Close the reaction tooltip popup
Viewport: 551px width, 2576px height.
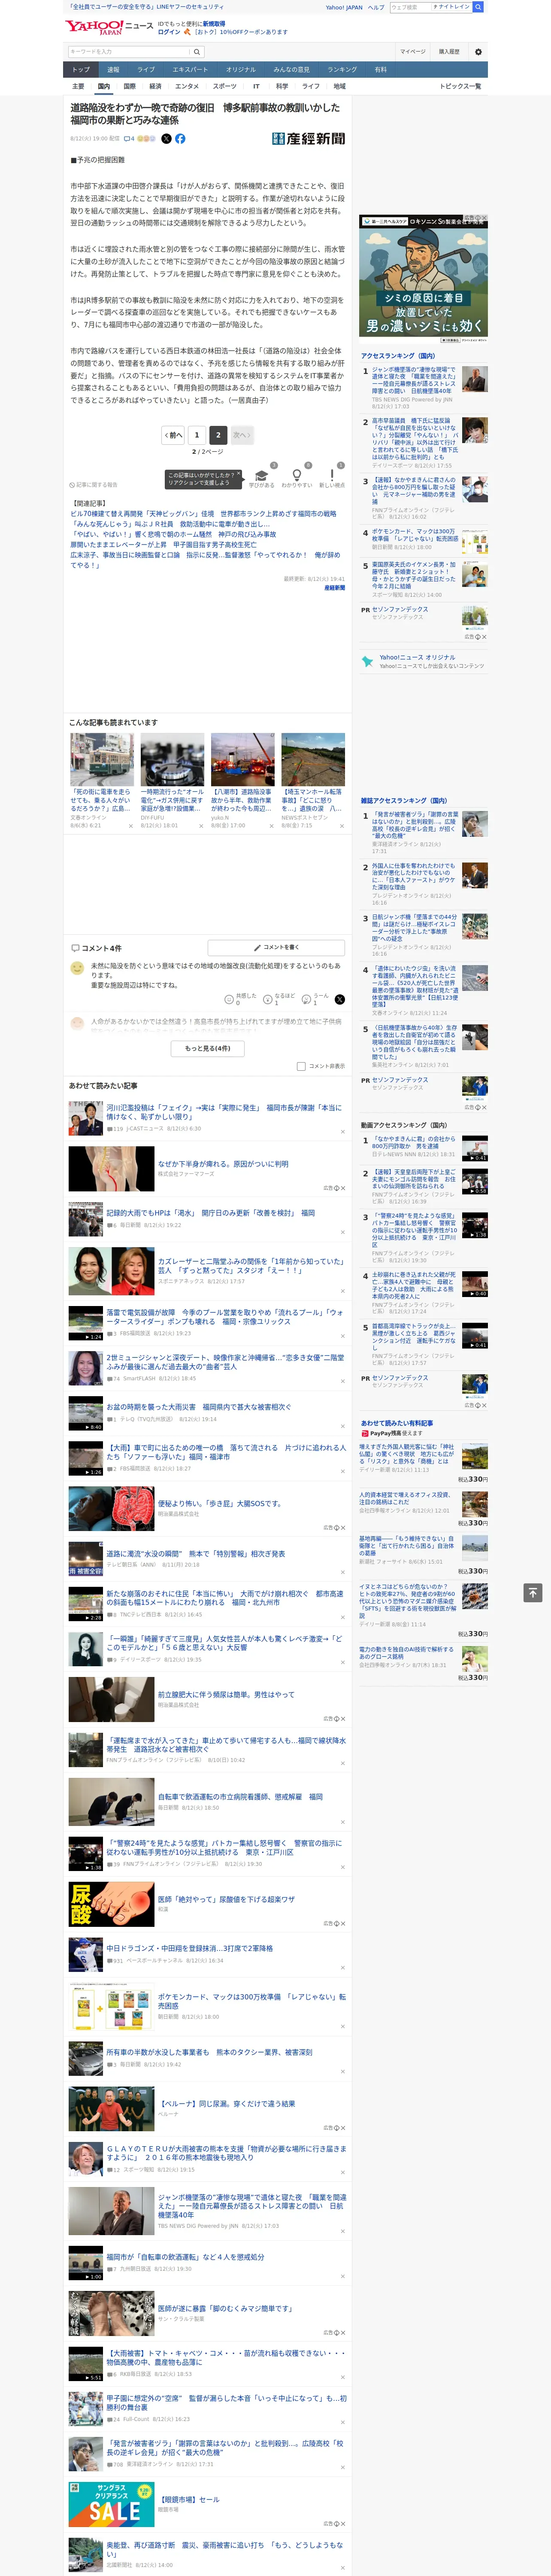click(x=240, y=475)
